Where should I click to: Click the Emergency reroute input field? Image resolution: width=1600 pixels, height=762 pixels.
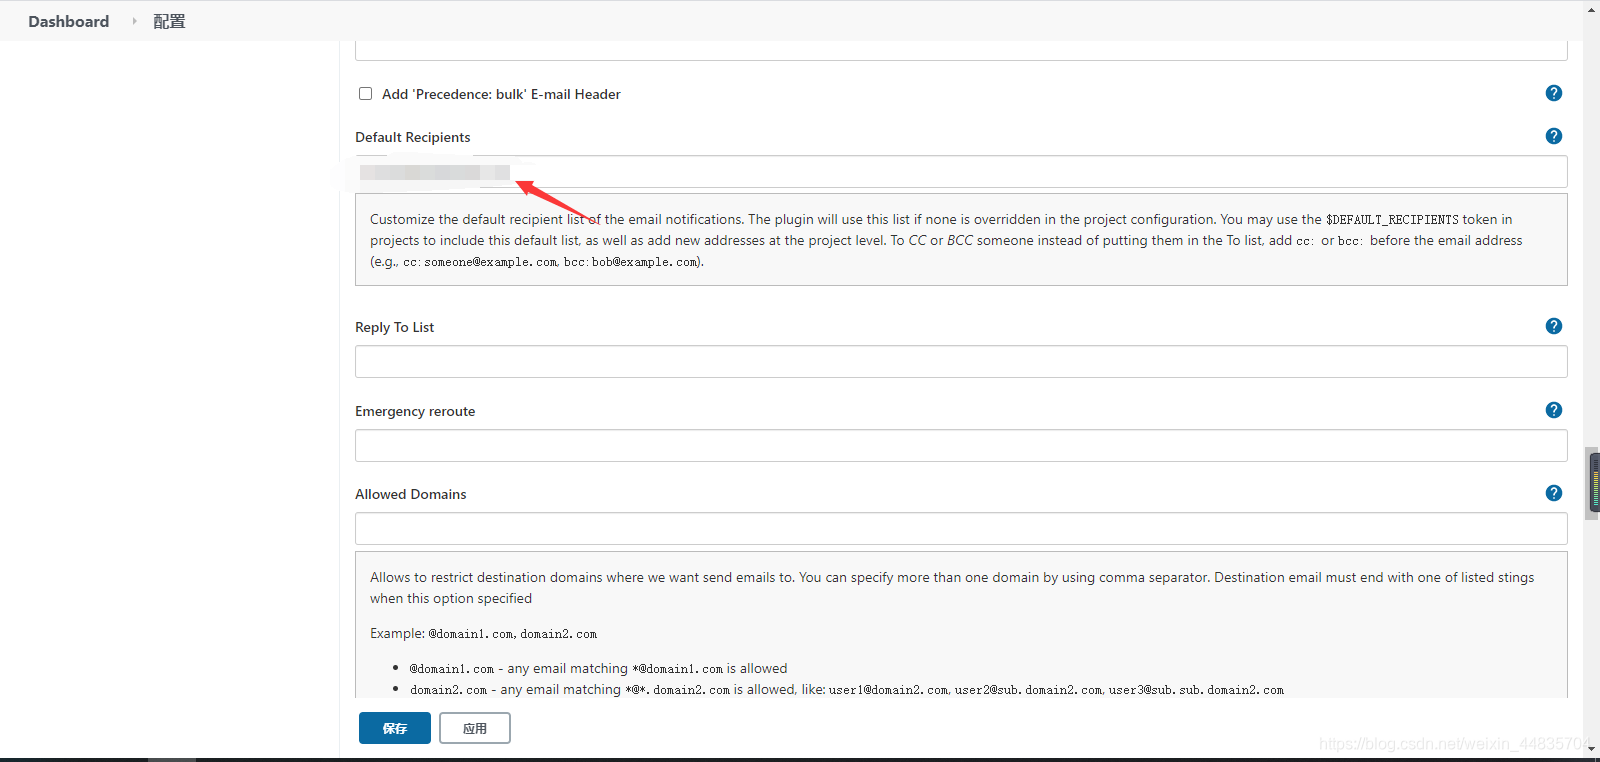(x=961, y=446)
